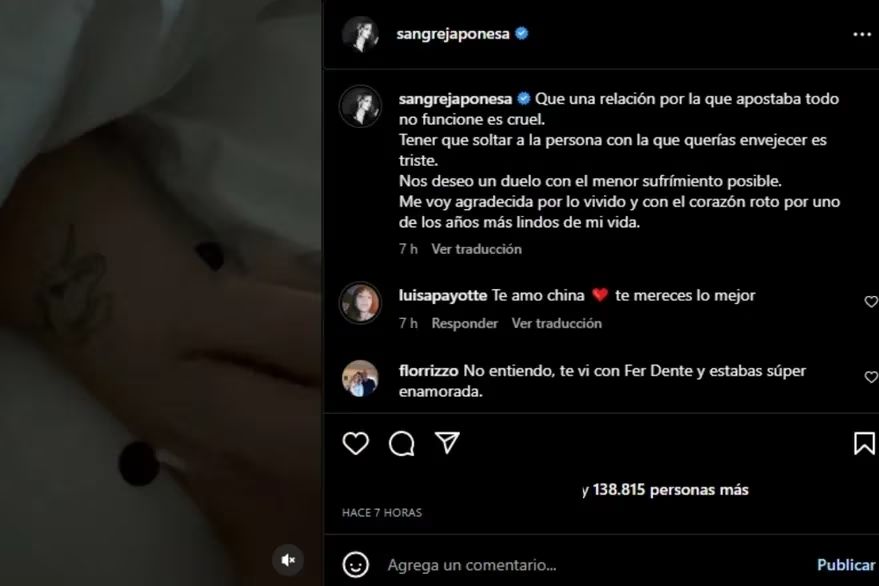Screen dimensions: 879x586
Task: Open the three-dot options menu
Action: pyautogui.click(x=862, y=35)
